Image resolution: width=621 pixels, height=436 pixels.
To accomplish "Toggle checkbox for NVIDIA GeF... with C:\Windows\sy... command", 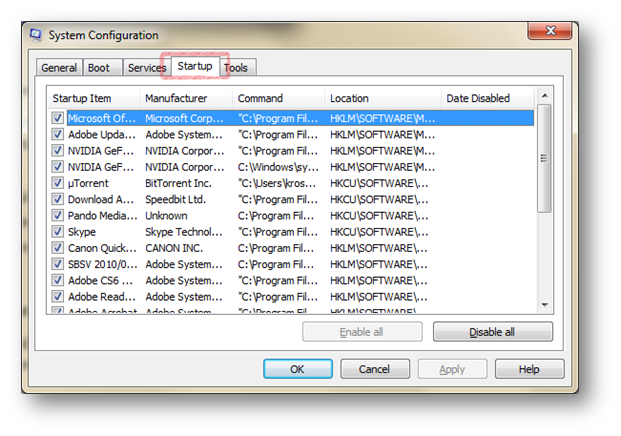I will click(x=57, y=167).
